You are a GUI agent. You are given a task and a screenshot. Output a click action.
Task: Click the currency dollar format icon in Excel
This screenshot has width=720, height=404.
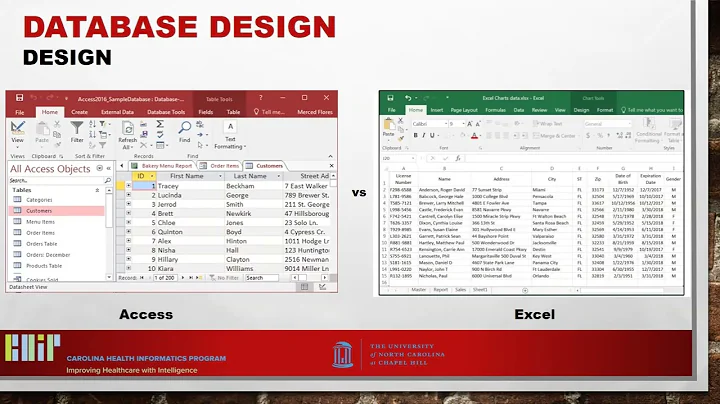click(588, 135)
